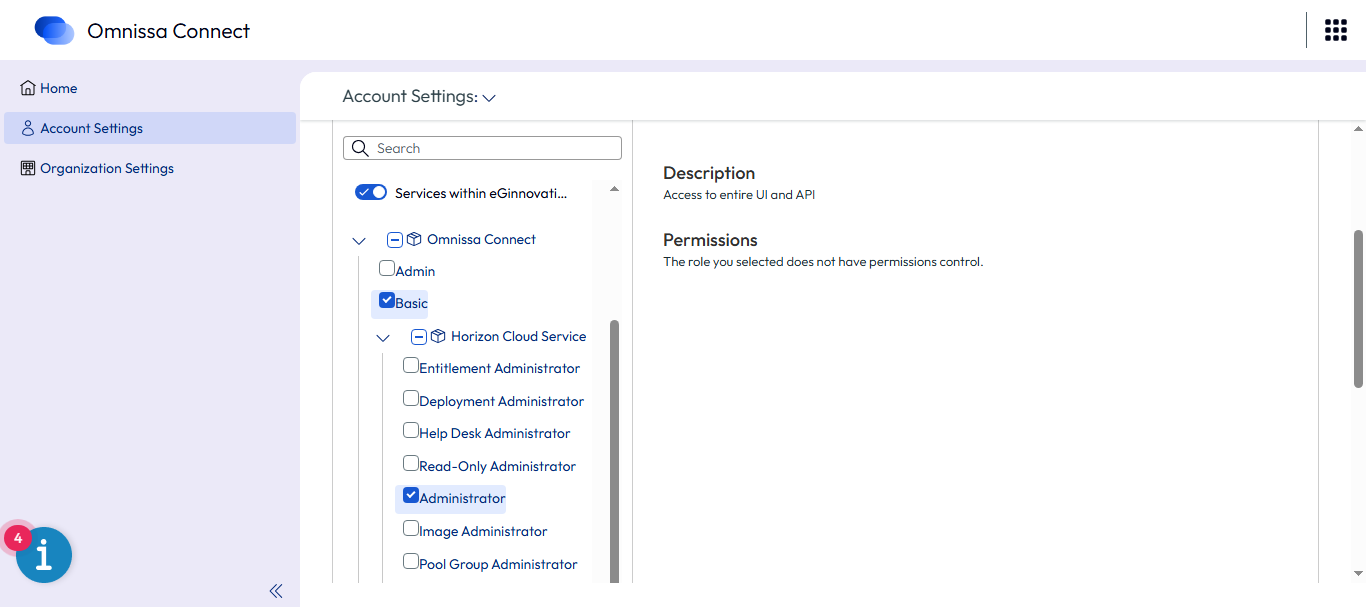Enable the Help Desk Administrator checkbox
This screenshot has width=1366, height=607.
[411, 430]
